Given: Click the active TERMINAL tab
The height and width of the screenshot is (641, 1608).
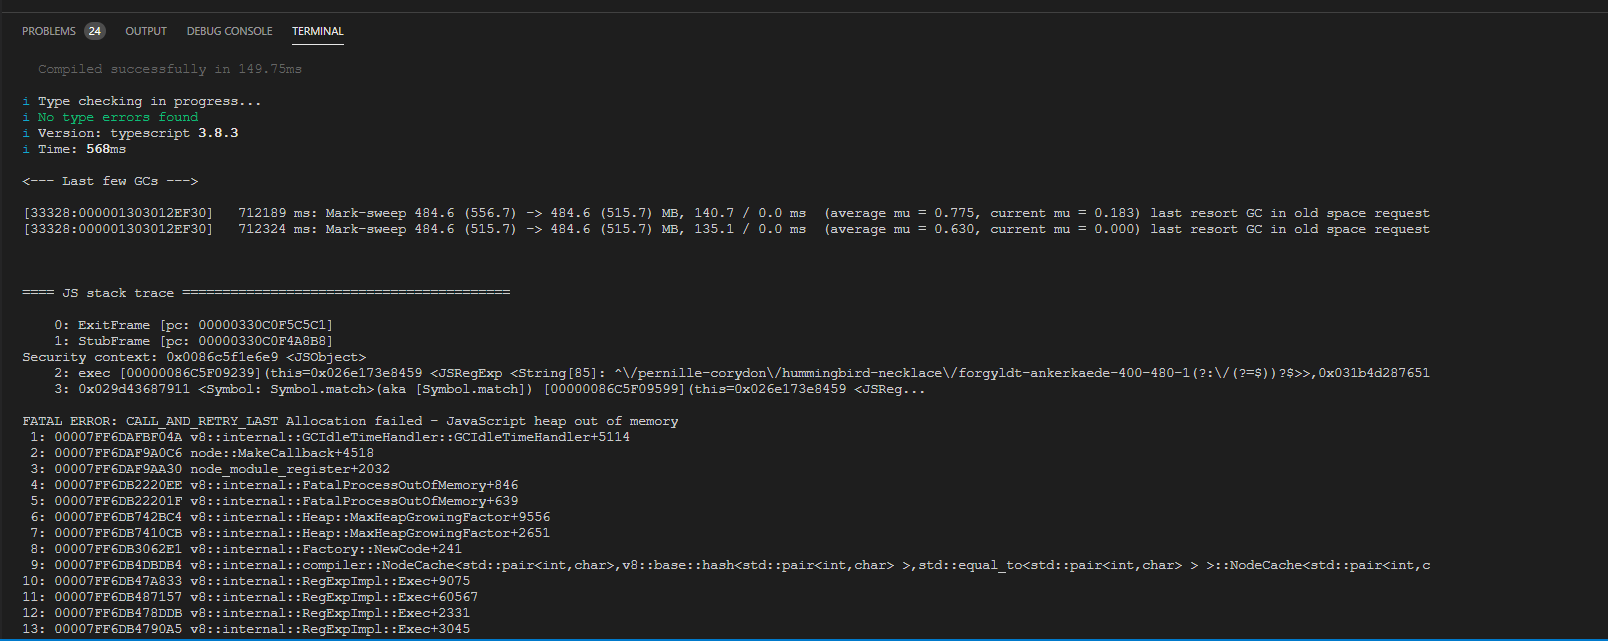Looking at the screenshot, I should 318,31.
